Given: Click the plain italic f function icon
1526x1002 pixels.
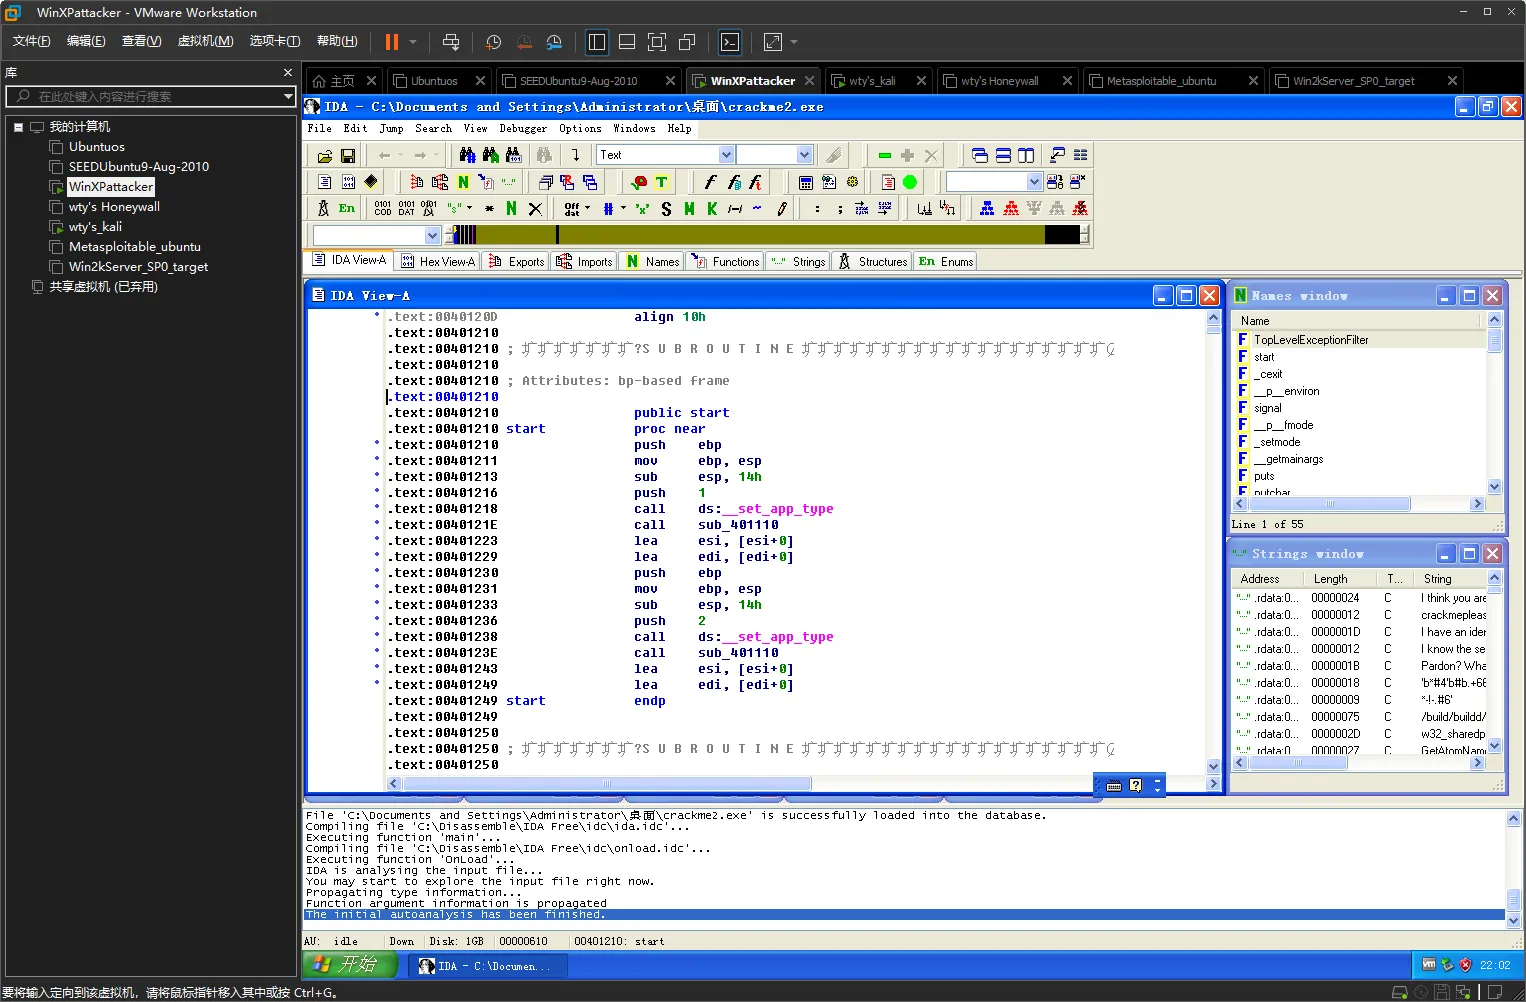Looking at the screenshot, I should pos(710,182).
